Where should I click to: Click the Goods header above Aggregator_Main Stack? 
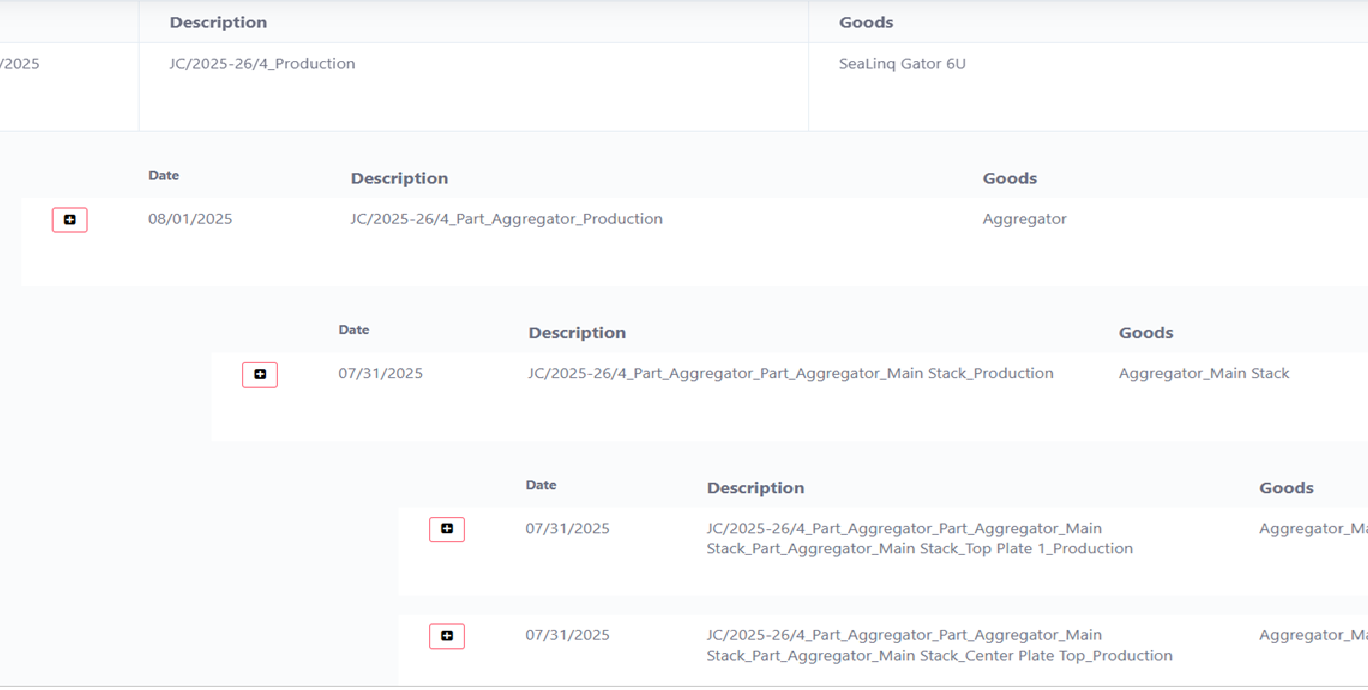coord(1145,333)
